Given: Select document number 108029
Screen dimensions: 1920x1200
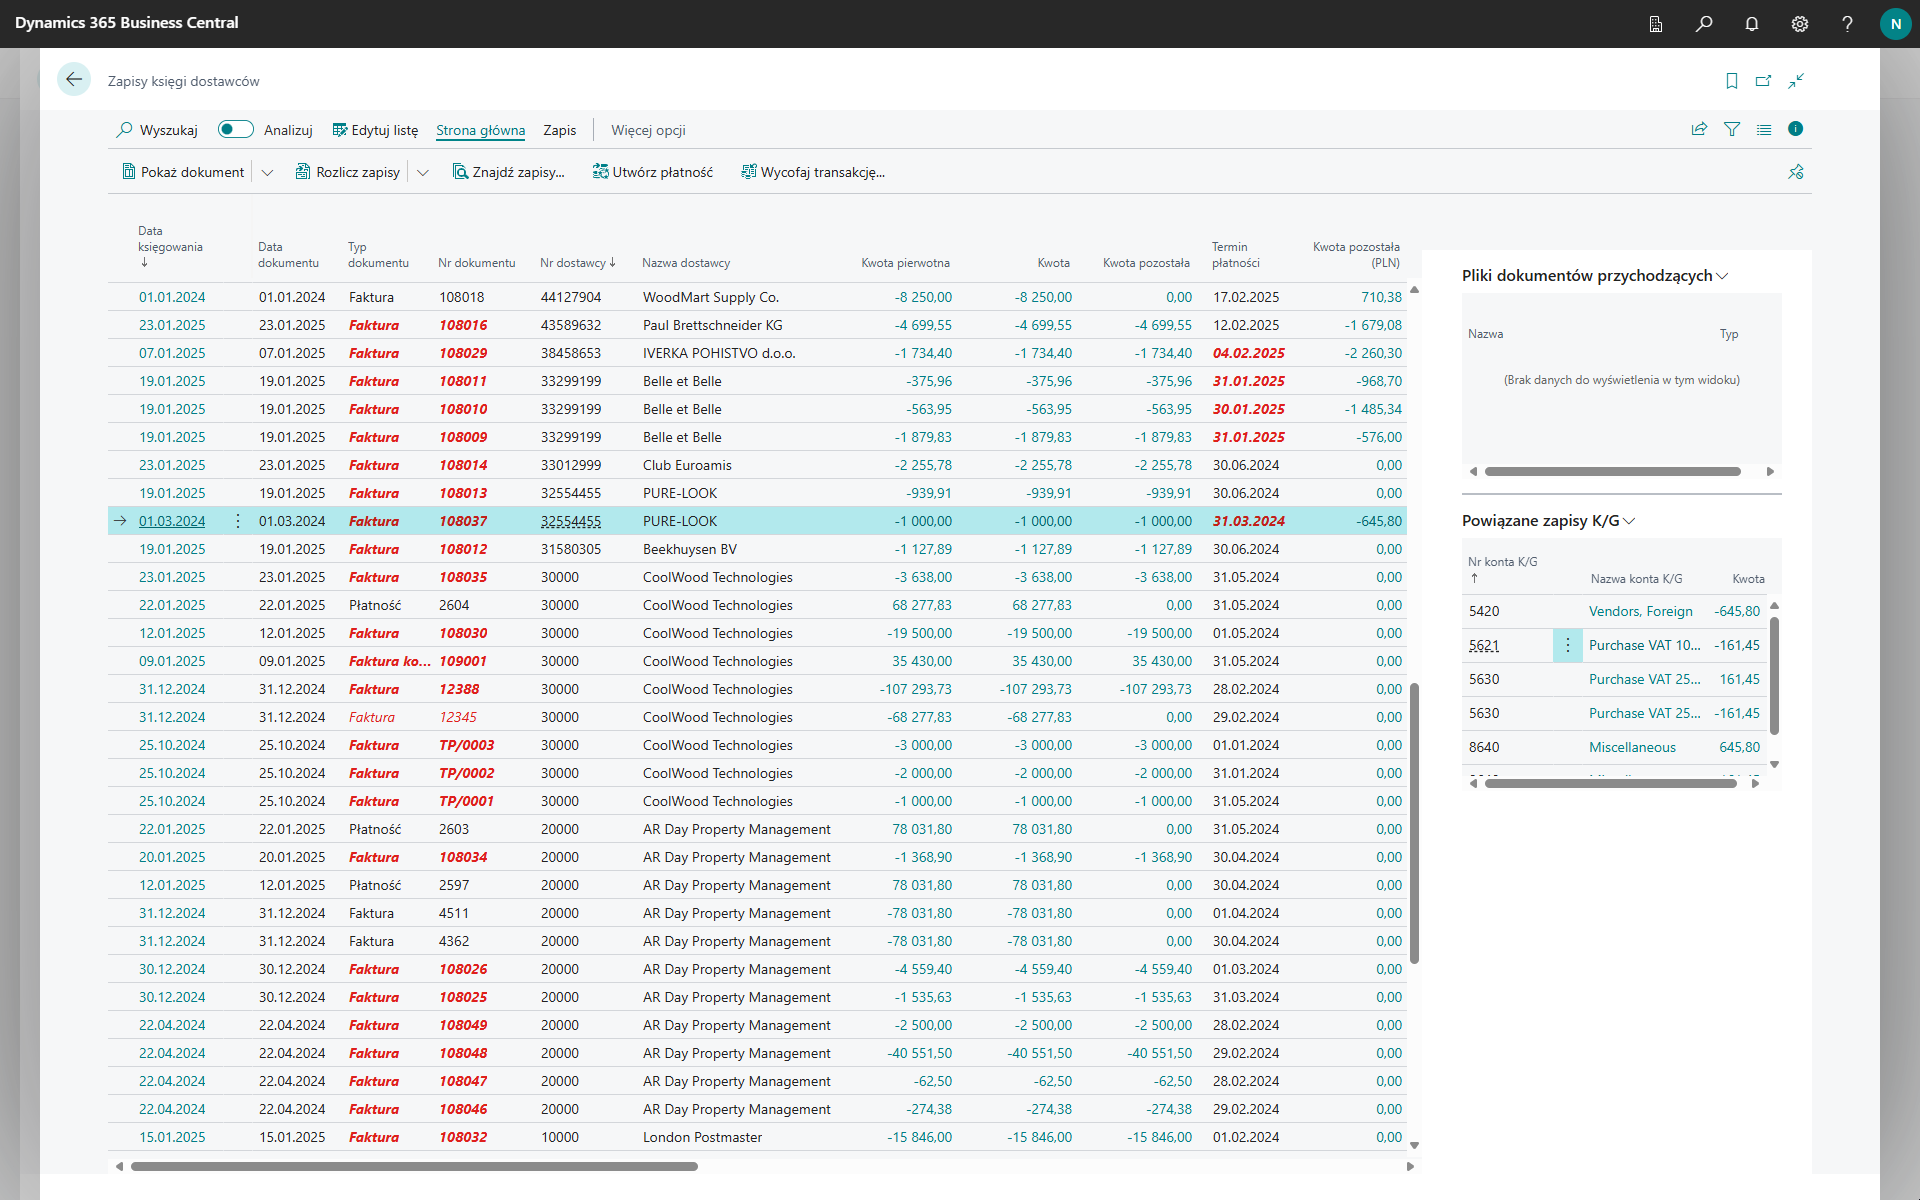Looking at the screenshot, I should 463,353.
